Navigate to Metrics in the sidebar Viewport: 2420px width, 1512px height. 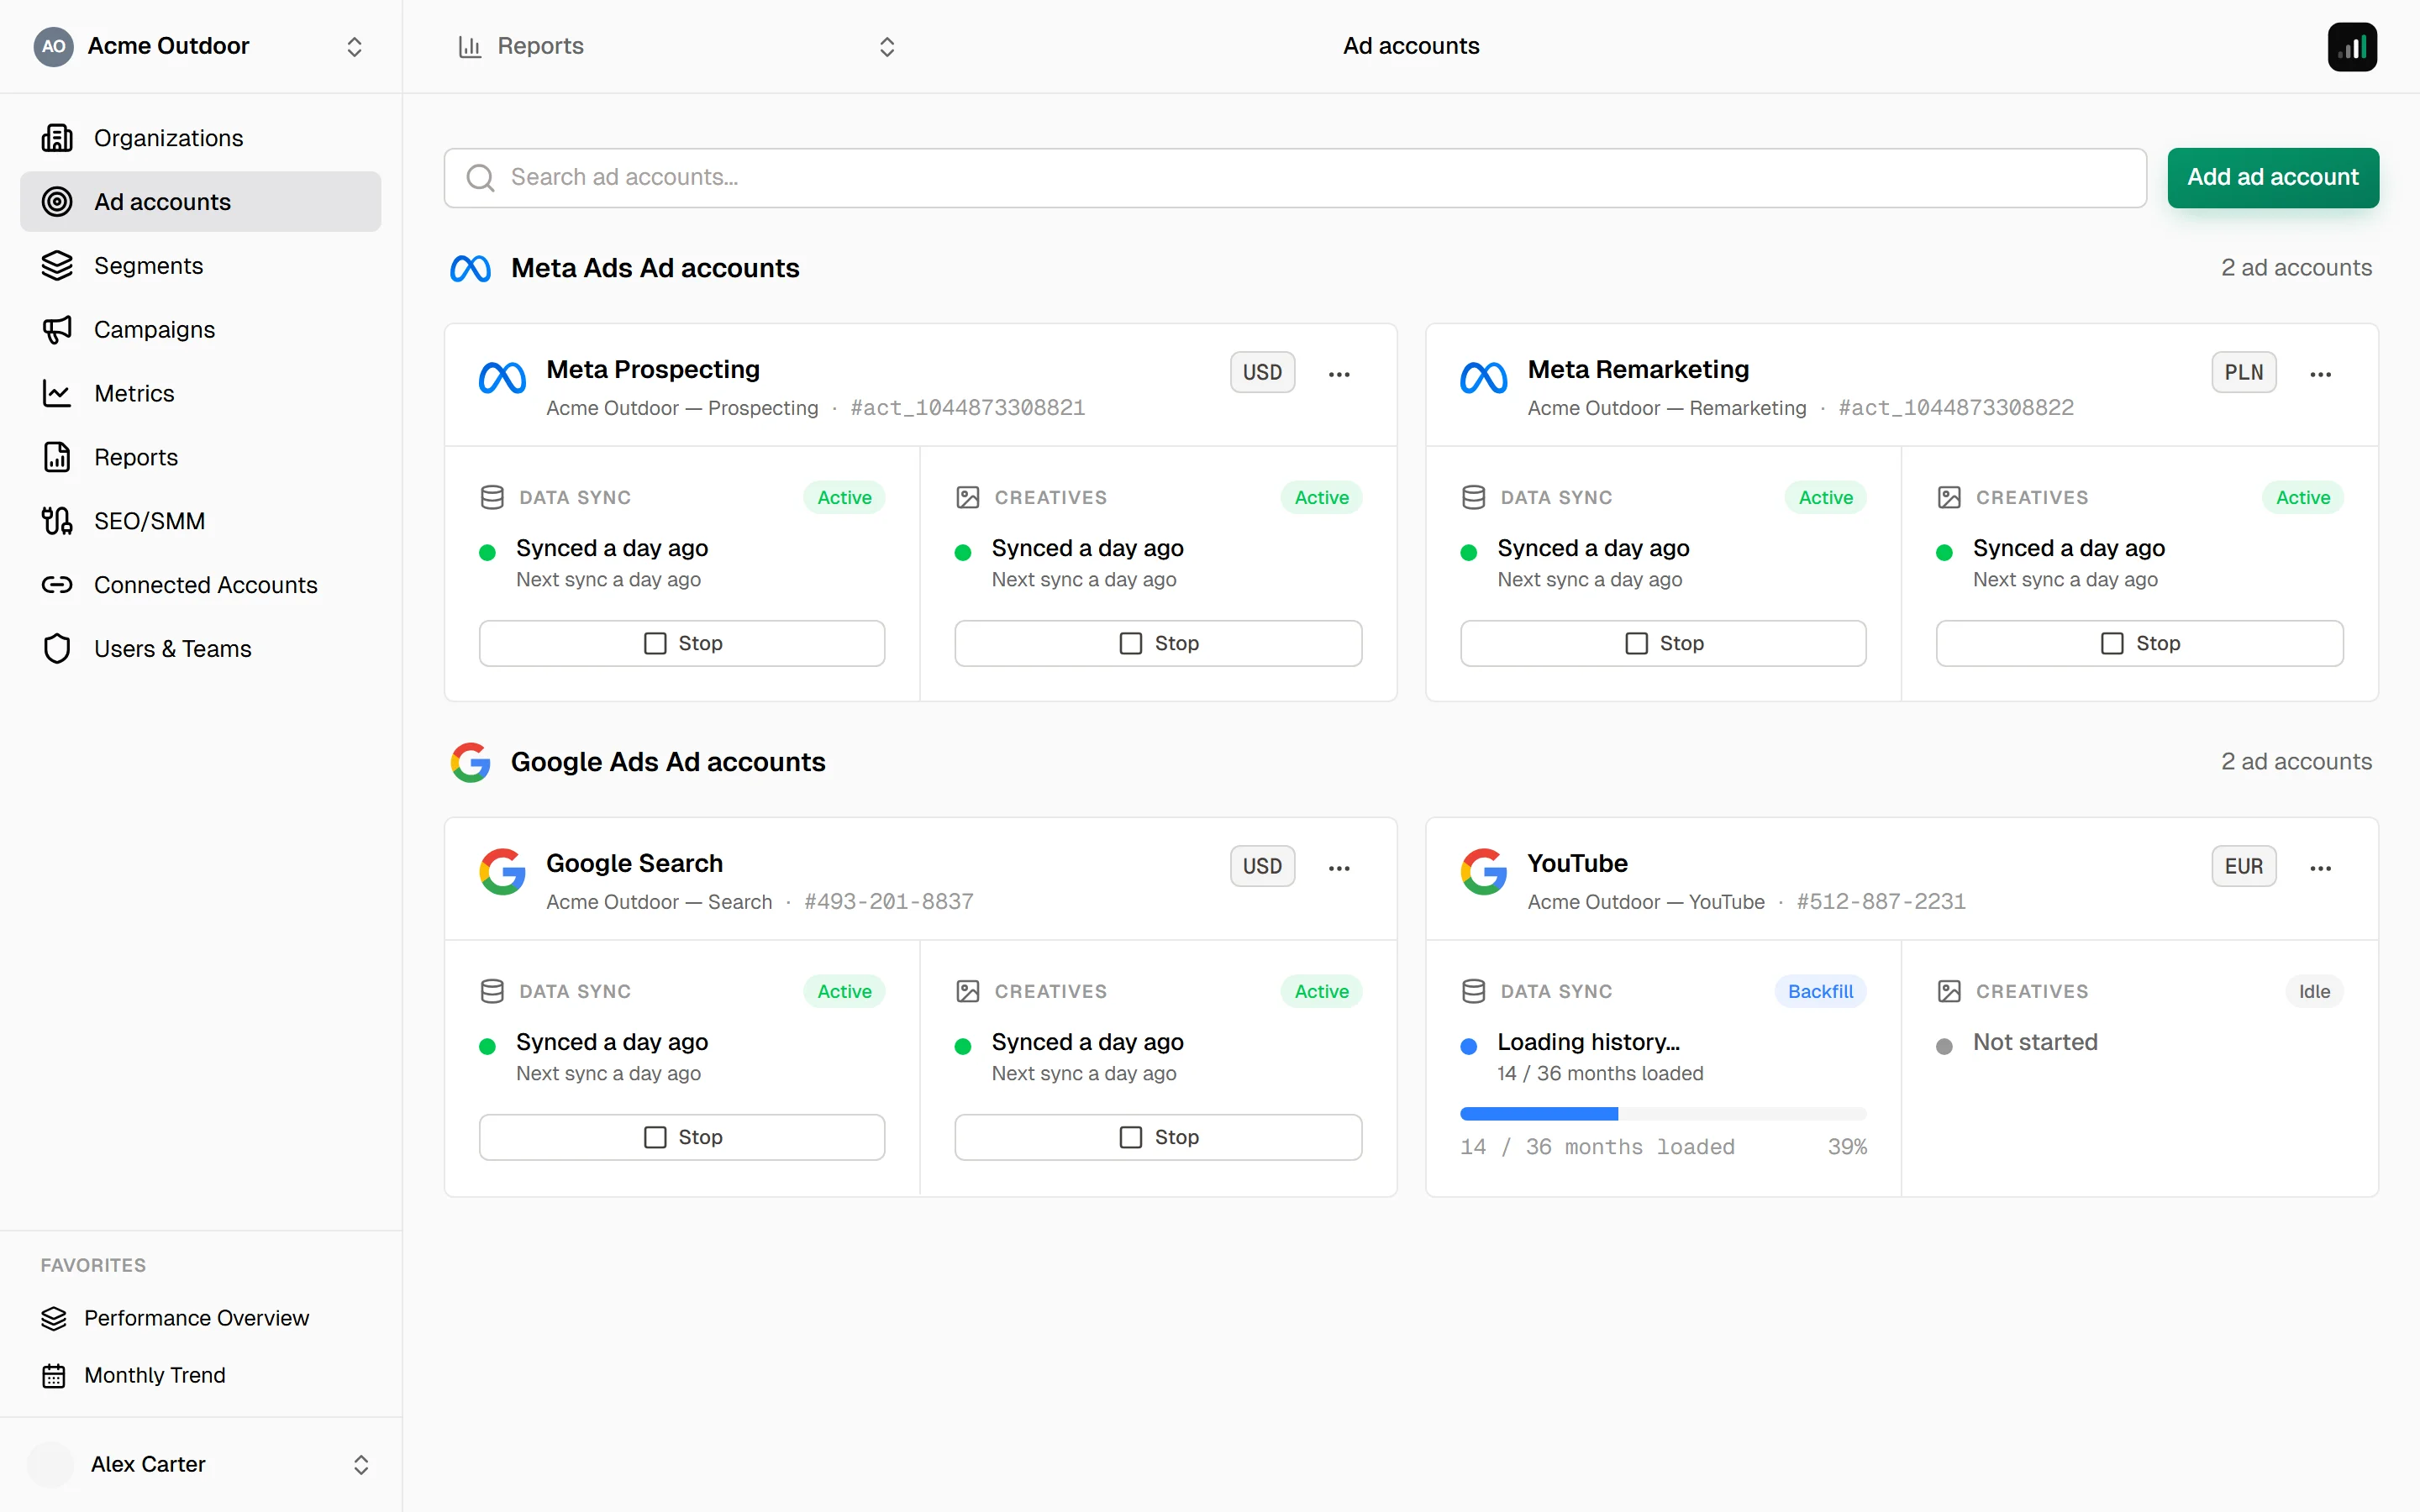click(x=201, y=394)
